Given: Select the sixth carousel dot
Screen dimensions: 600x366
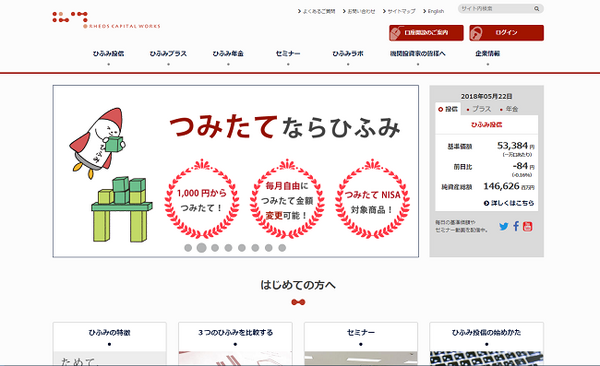Looking at the screenshot, I should [255, 248].
